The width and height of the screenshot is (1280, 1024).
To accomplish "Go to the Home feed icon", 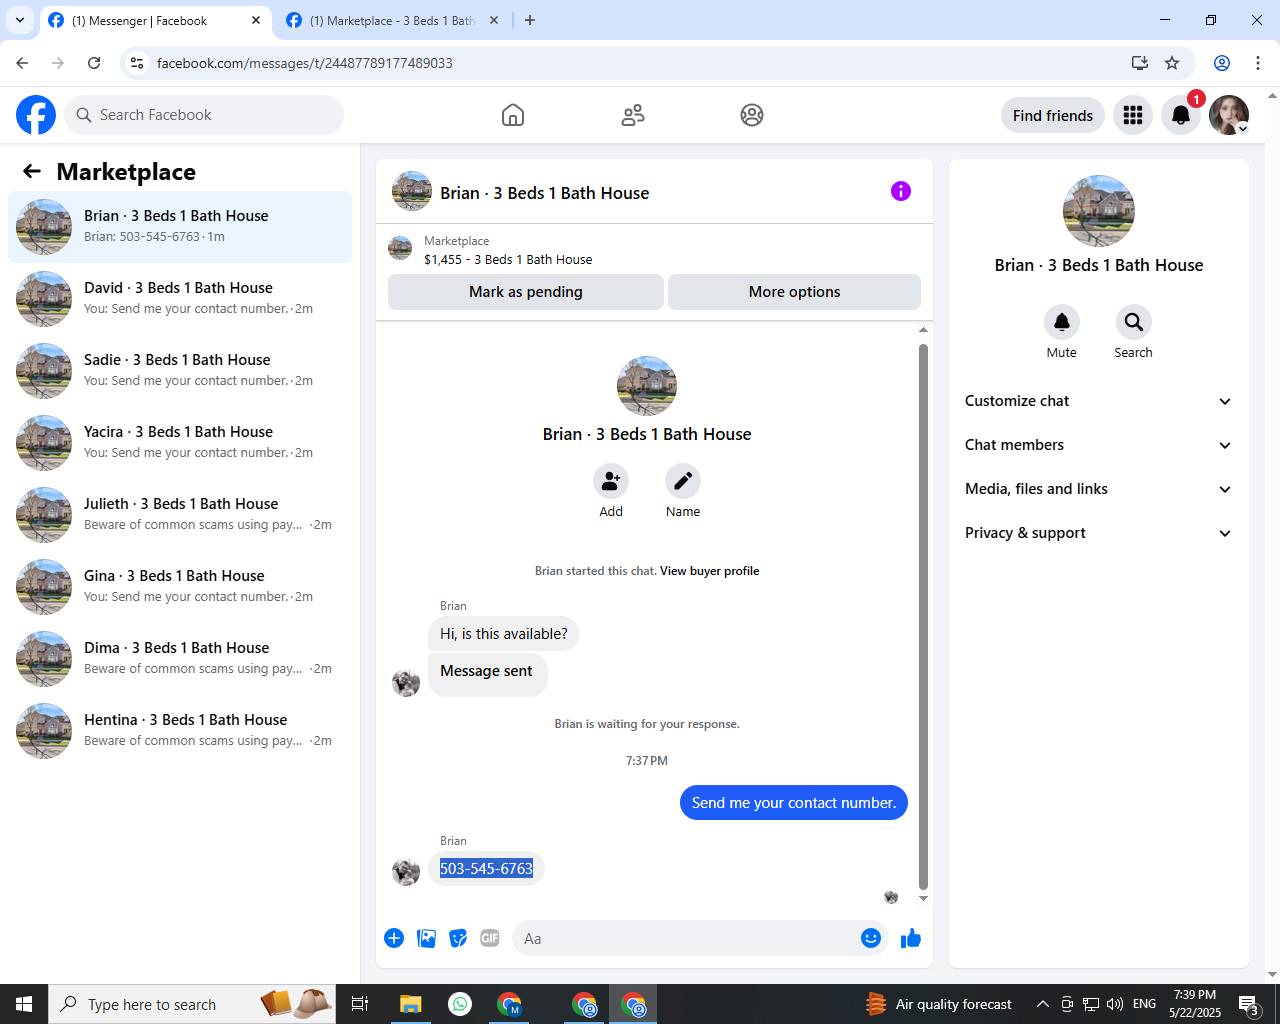I will tap(513, 115).
